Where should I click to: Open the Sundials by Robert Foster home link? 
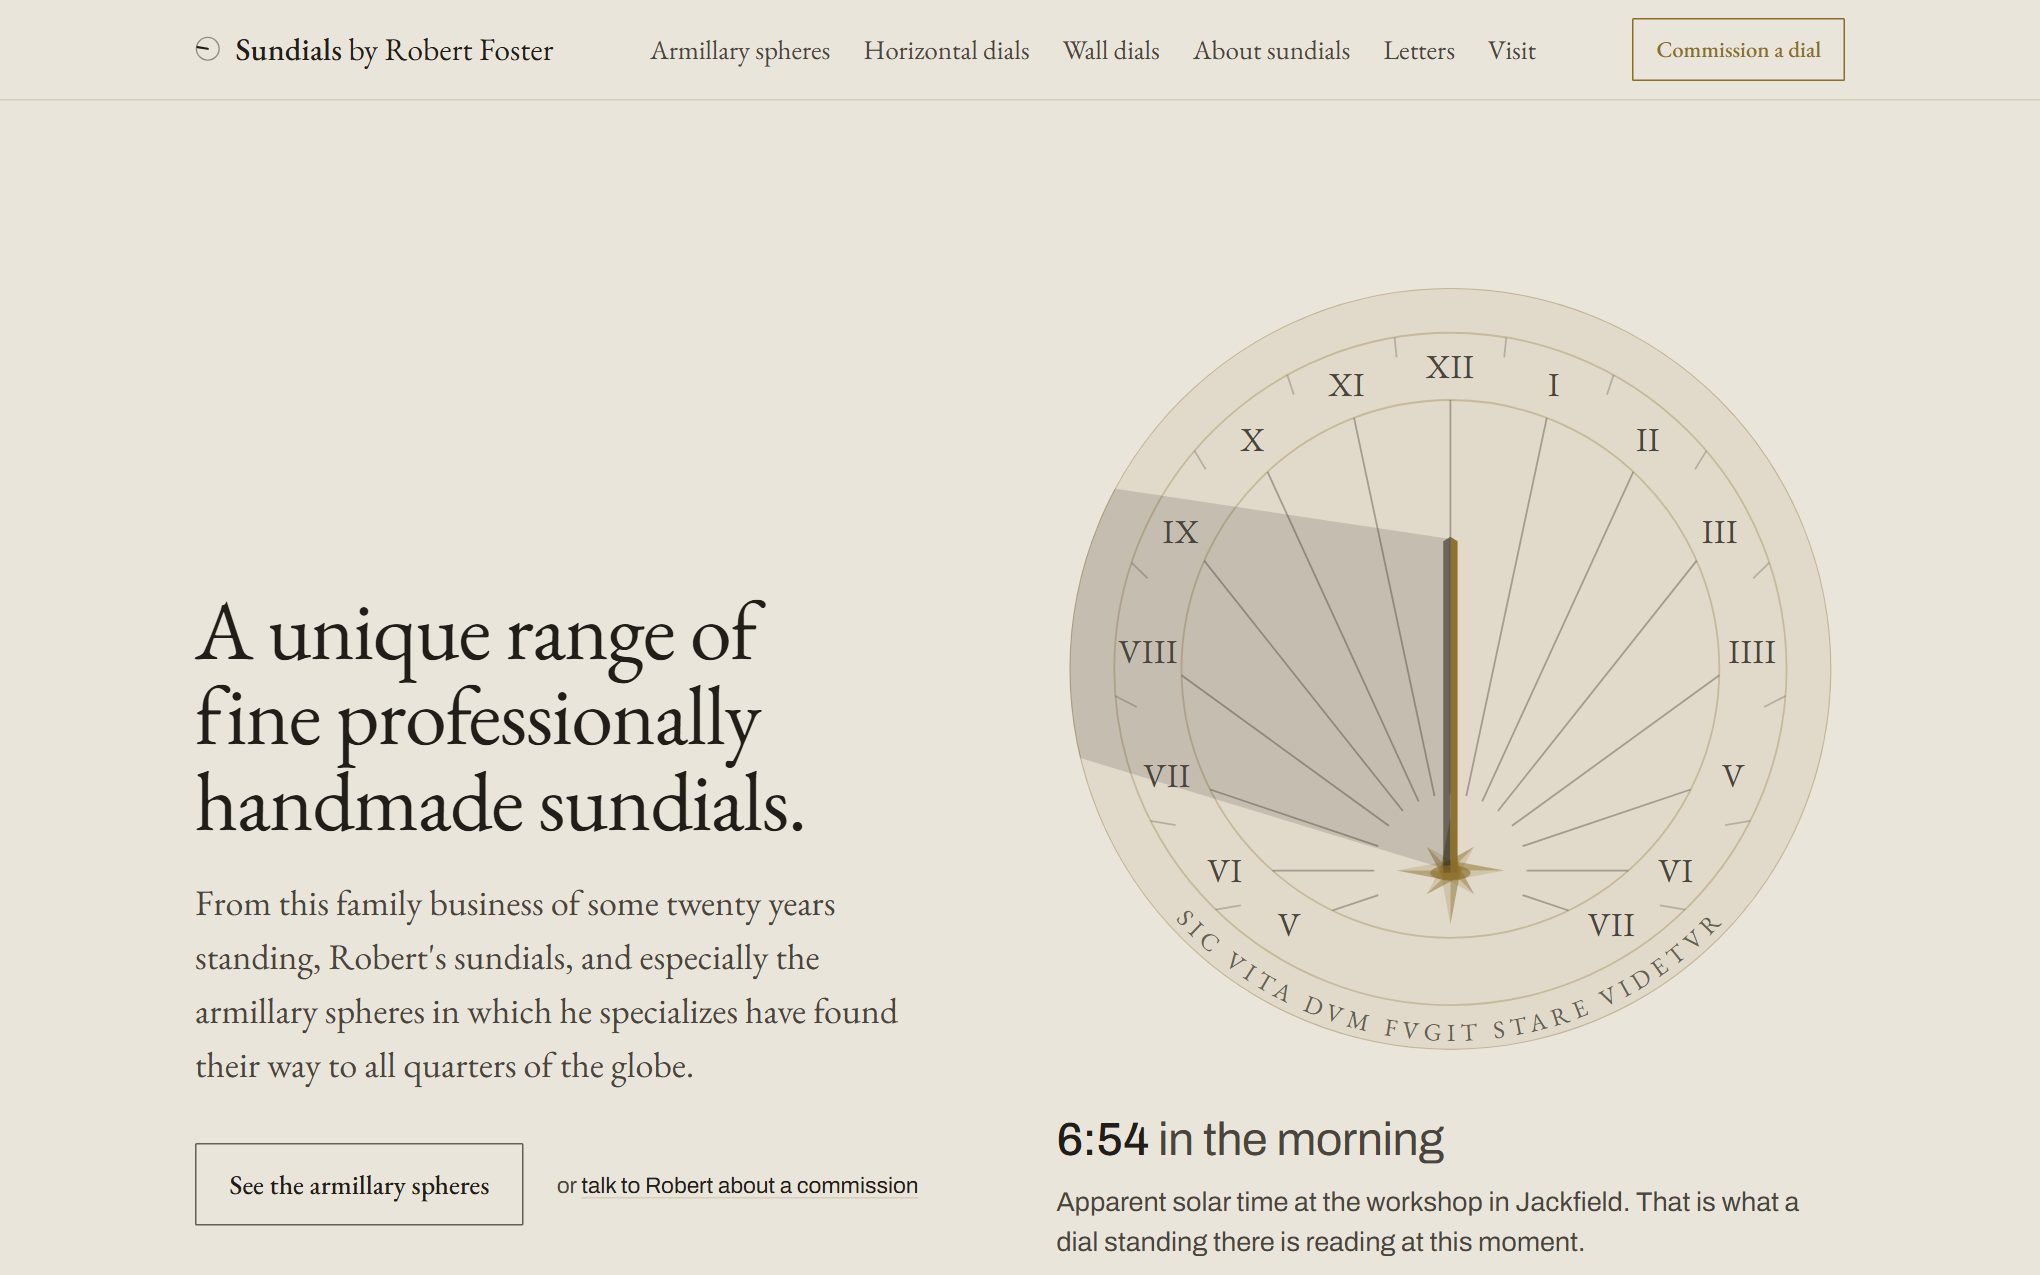(374, 50)
